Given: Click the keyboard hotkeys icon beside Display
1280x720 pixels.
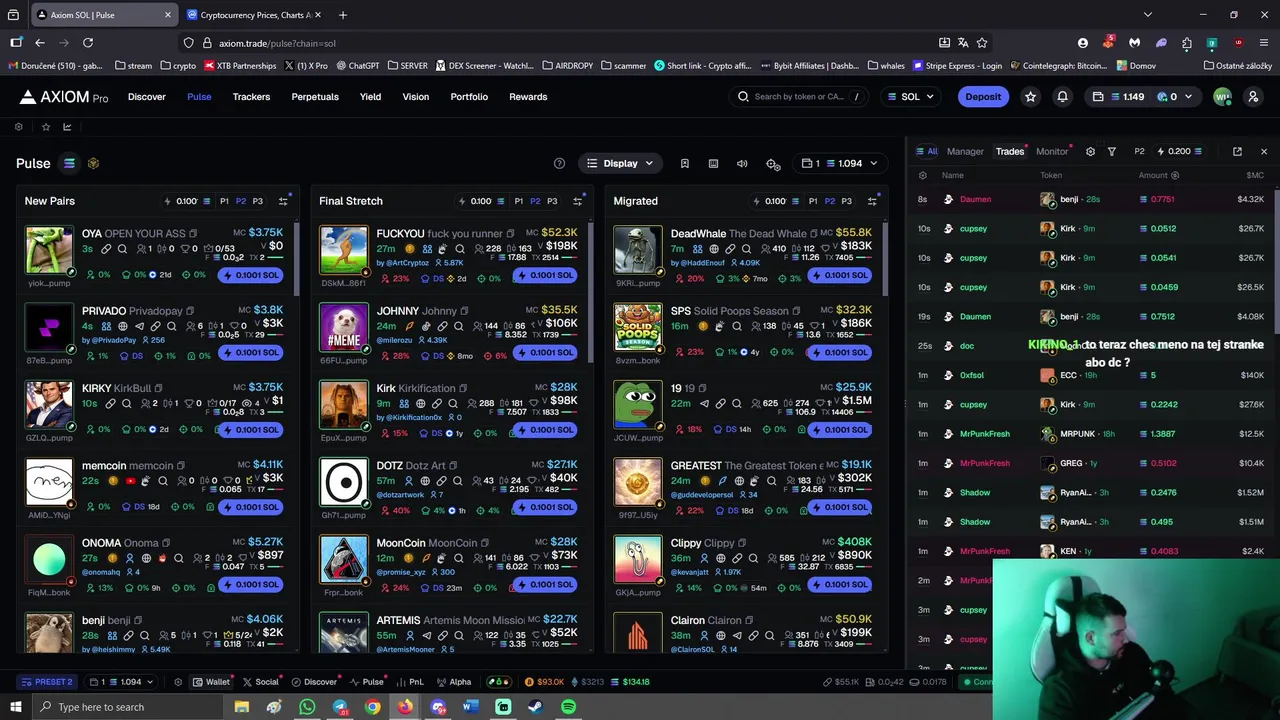Looking at the screenshot, I should point(713,163).
